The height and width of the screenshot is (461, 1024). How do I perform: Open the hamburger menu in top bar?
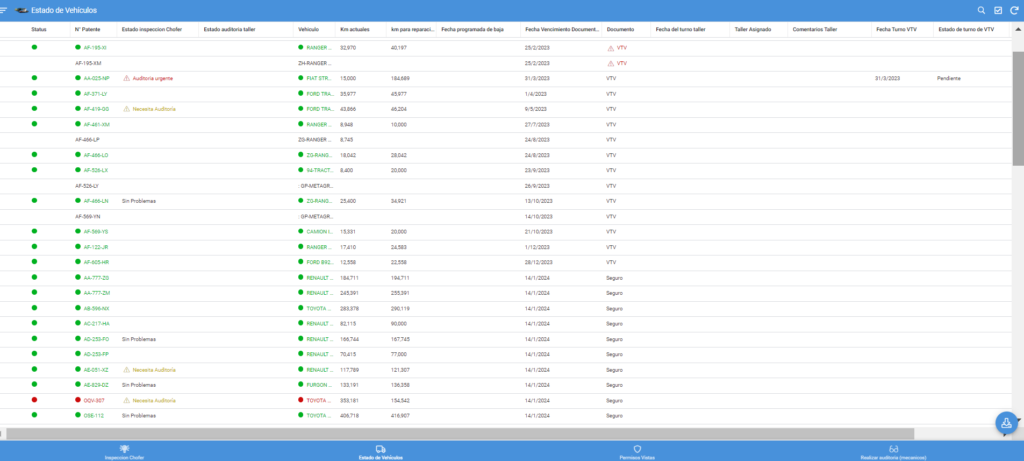[x=5, y=10]
